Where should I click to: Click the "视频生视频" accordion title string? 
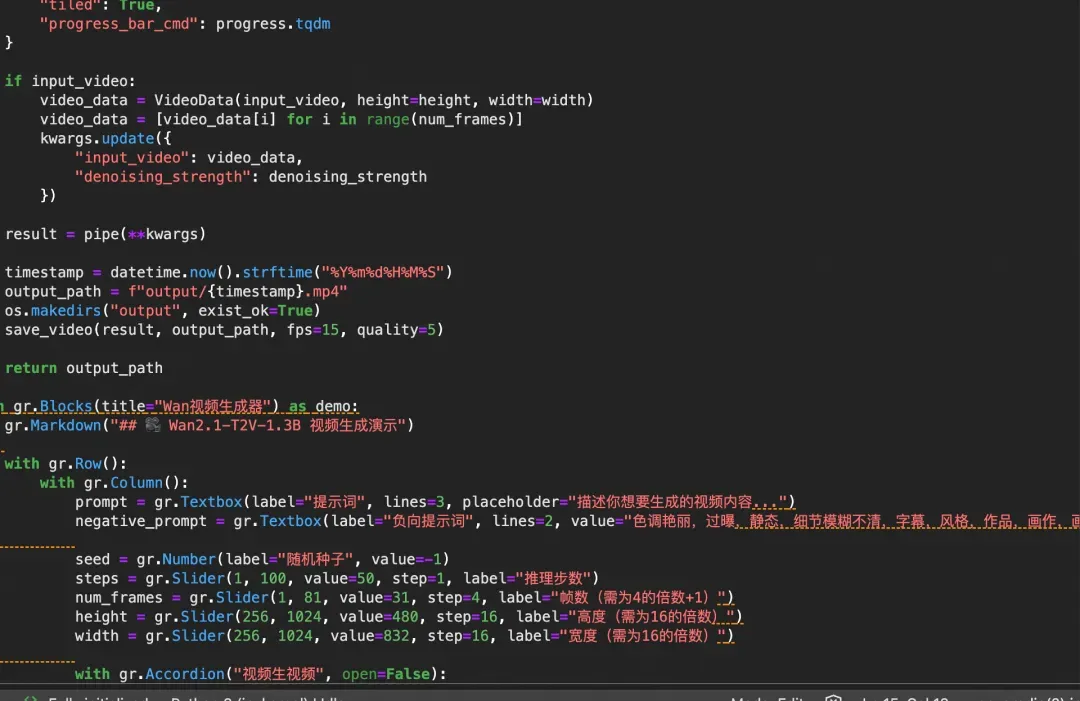tap(278, 675)
